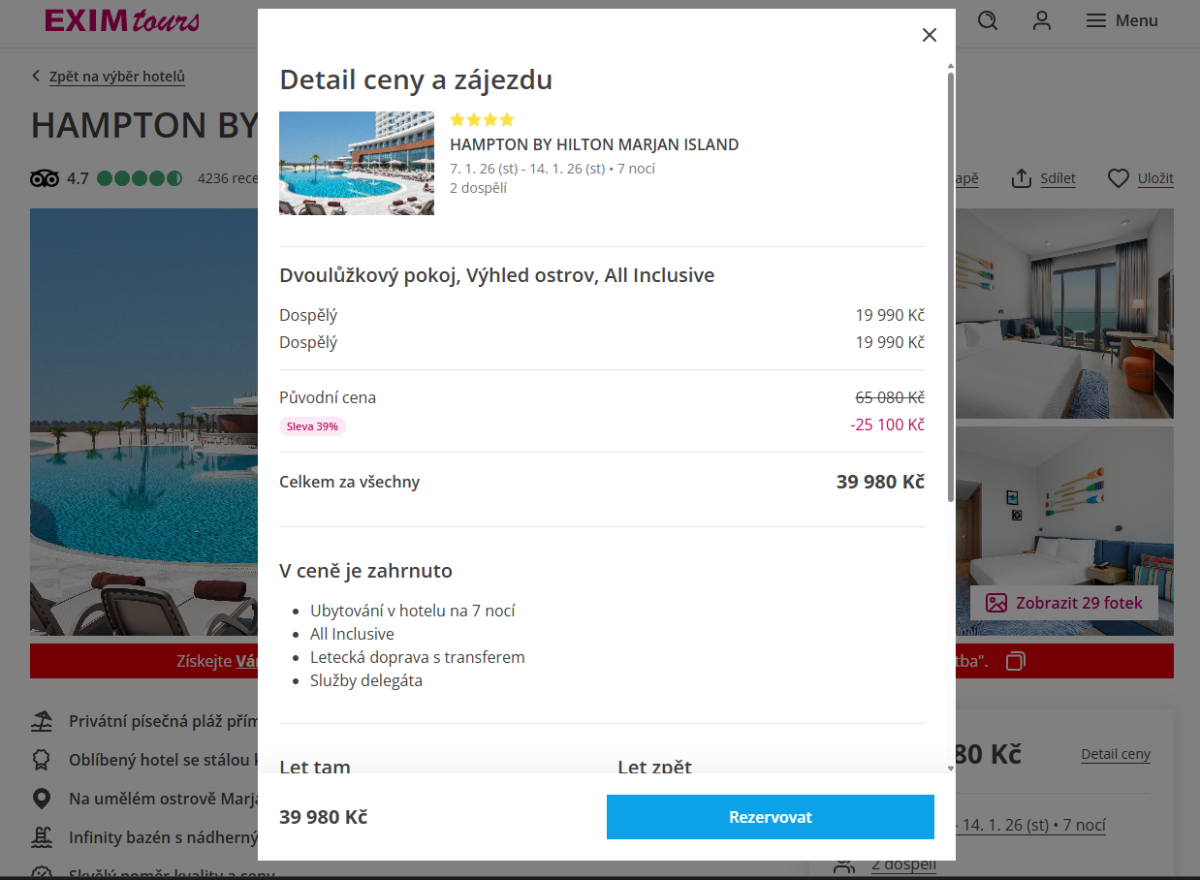Click the copy promo code icon
The height and width of the screenshot is (880, 1200).
[1015, 661]
